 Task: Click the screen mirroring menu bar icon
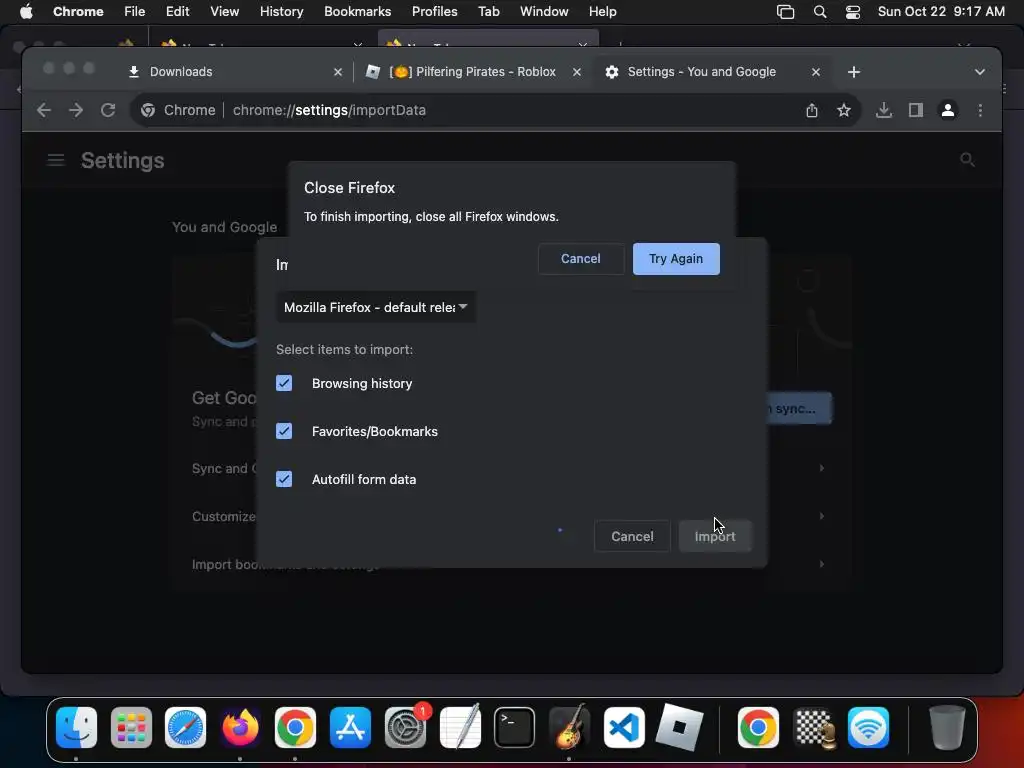point(785,12)
